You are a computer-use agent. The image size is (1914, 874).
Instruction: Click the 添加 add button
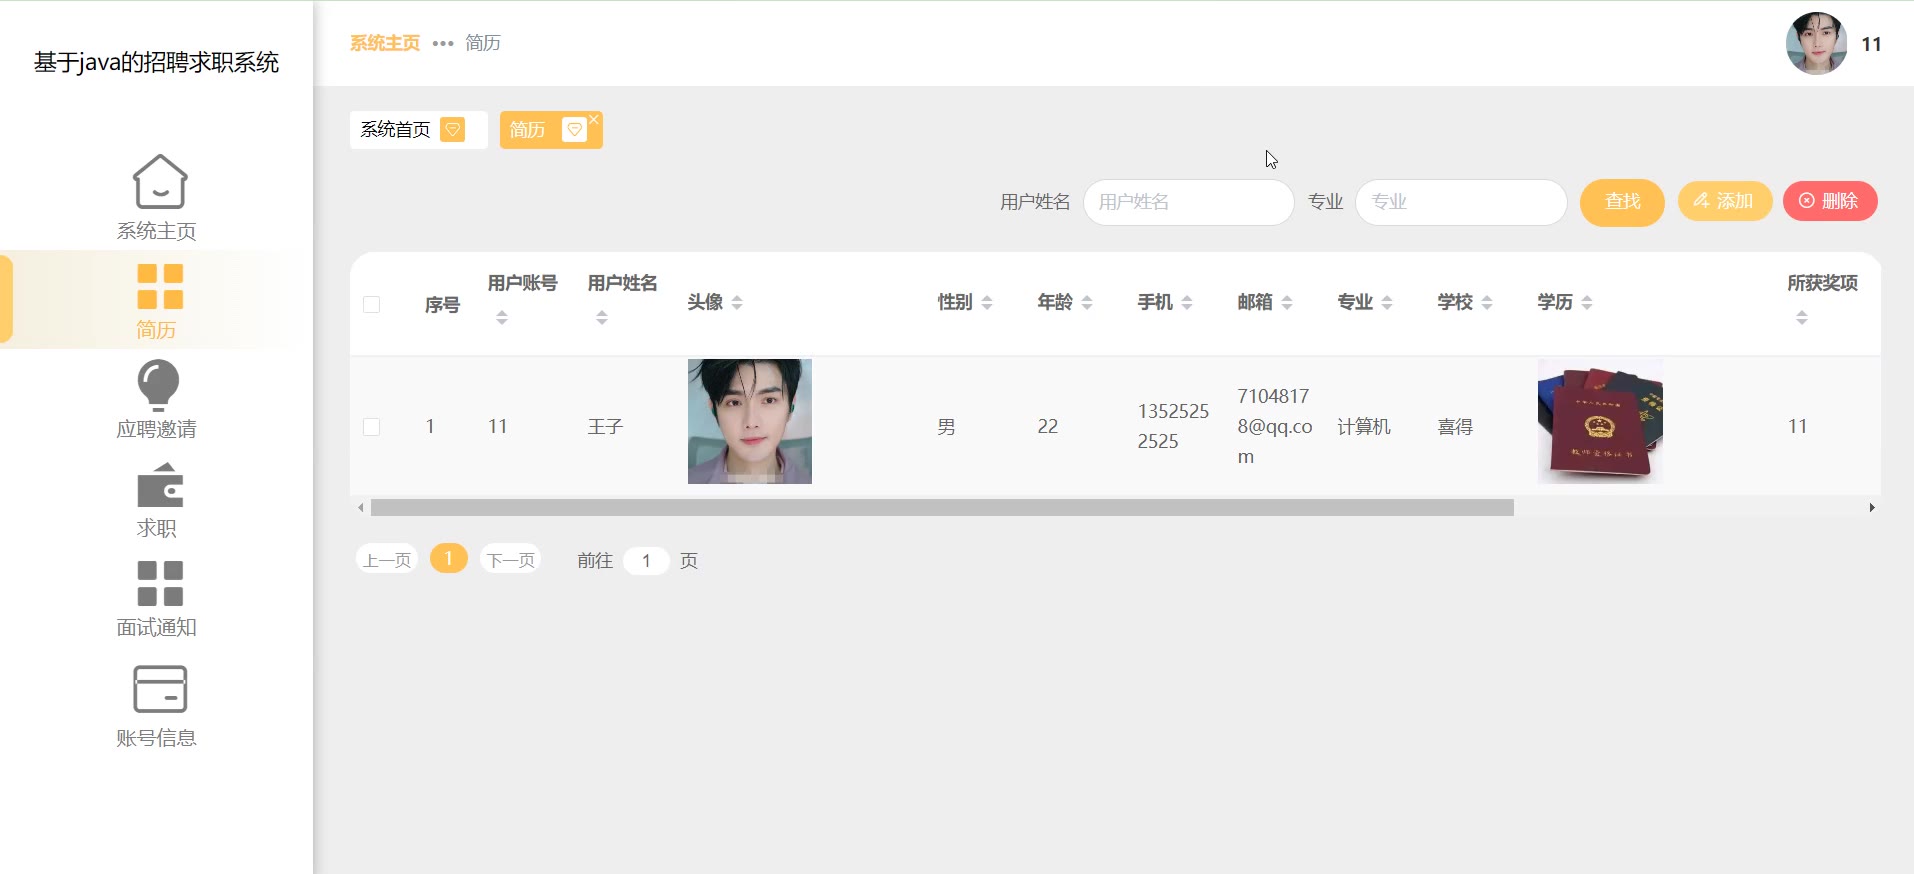pos(1724,201)
